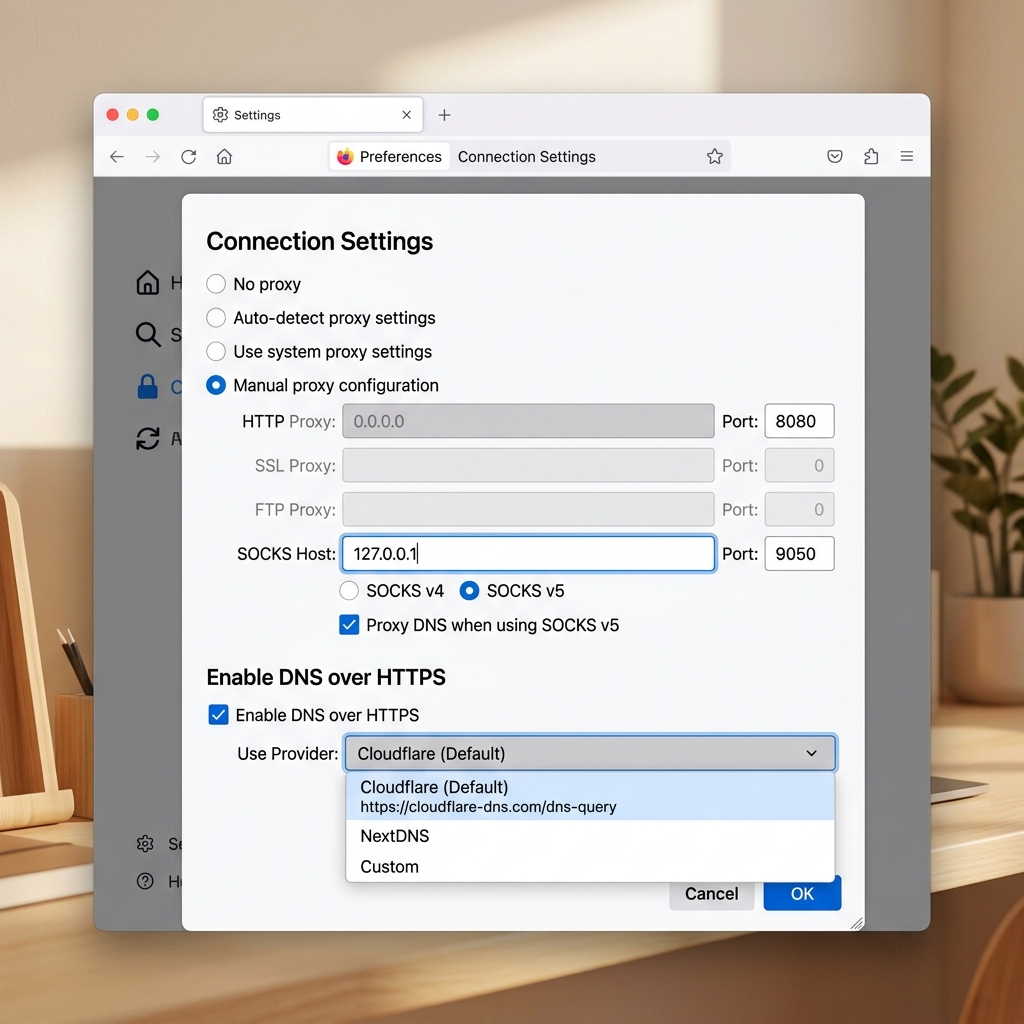Open Search category magnifier in sidebar
This screenshot has width=1024, height=1024.
148,334
